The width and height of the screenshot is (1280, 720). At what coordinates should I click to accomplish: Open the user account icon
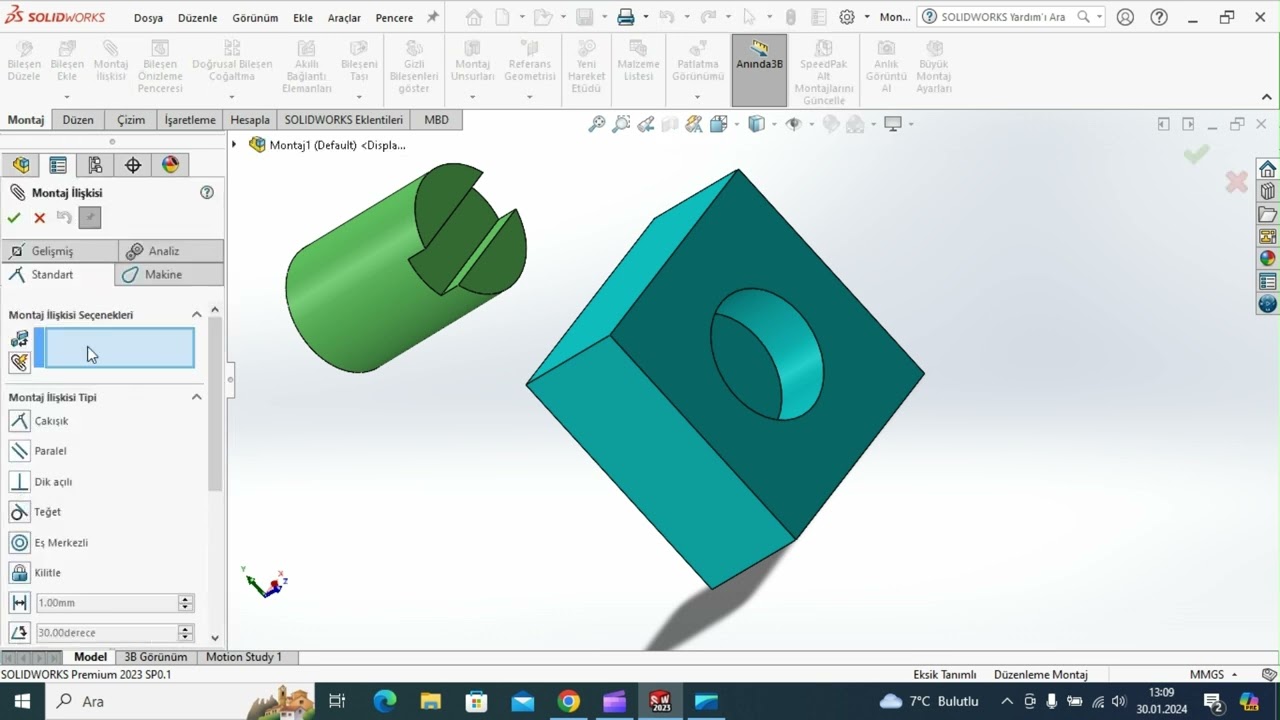pyautogui.click(x=1125, y=17)
